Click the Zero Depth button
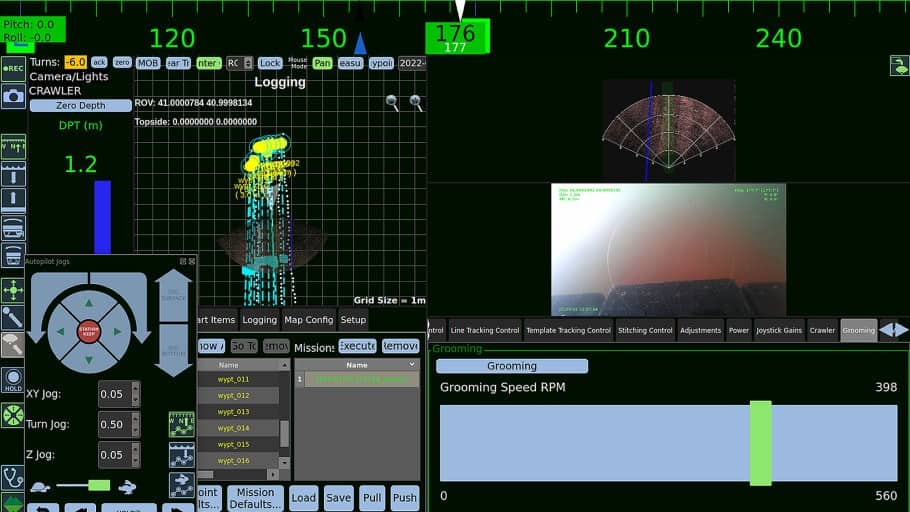Screen dimensions: 910x512 tap(81, 106)
